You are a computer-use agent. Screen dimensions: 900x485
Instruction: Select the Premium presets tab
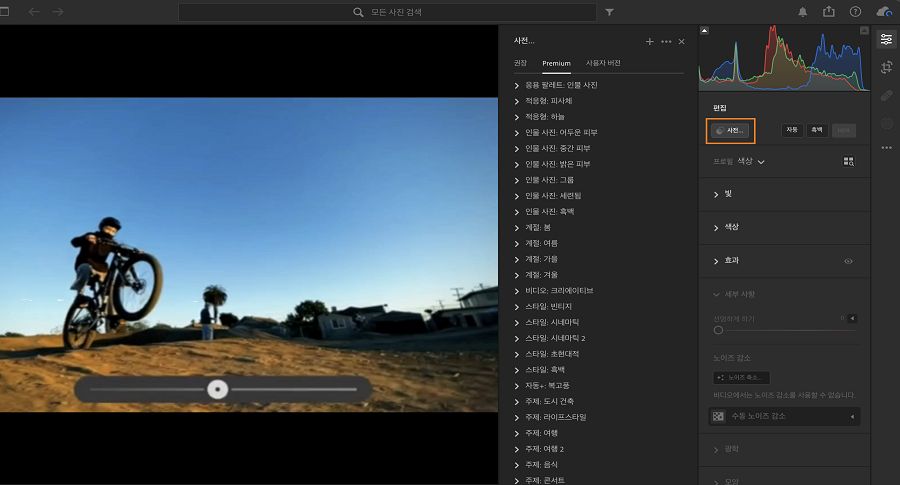click(x=556, y=63)
